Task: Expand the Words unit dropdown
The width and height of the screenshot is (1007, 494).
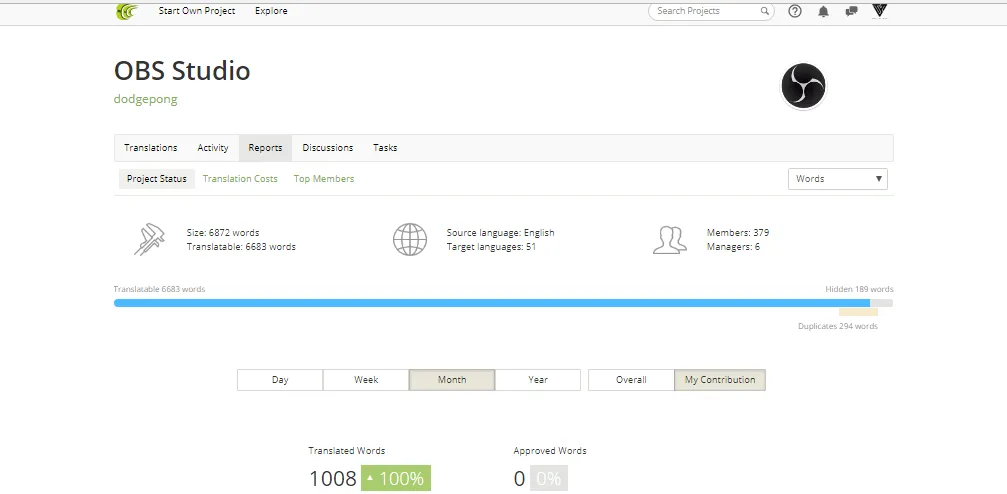Action: pos(837,179)
